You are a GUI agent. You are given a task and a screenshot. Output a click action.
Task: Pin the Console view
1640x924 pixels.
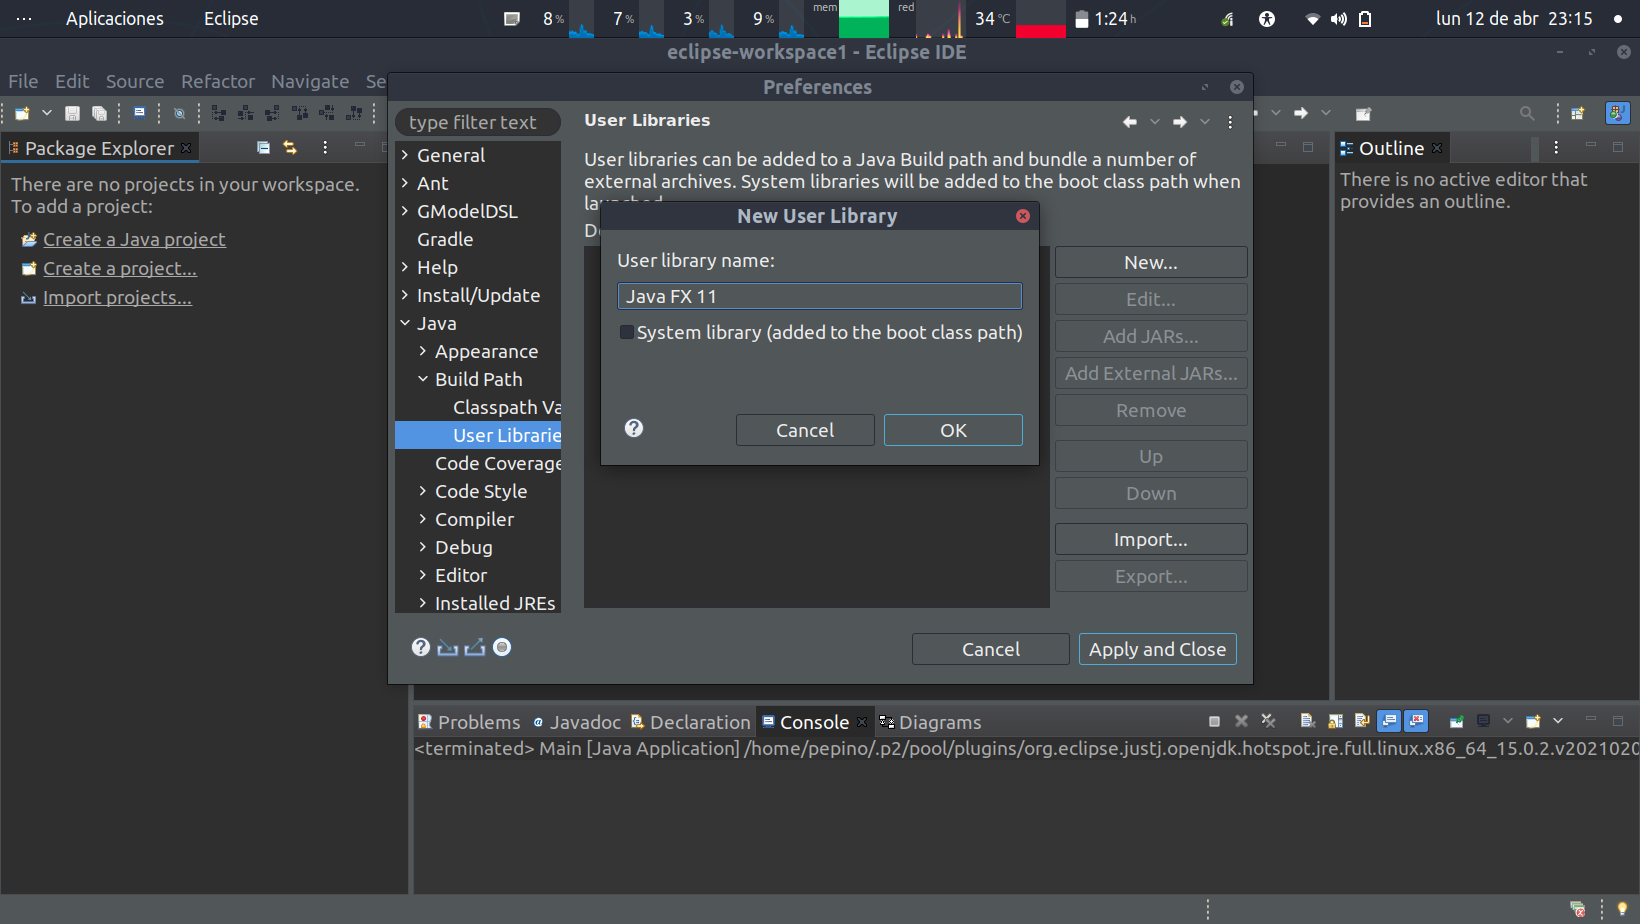1457,721
